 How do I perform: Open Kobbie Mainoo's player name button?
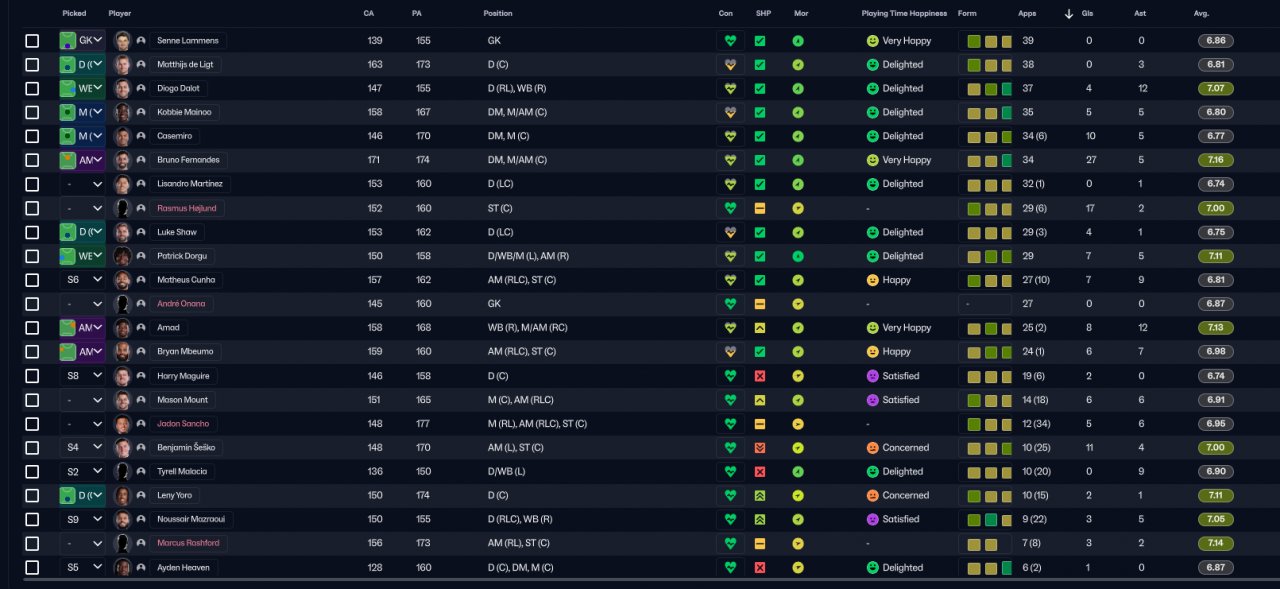[x=184, y=113]
